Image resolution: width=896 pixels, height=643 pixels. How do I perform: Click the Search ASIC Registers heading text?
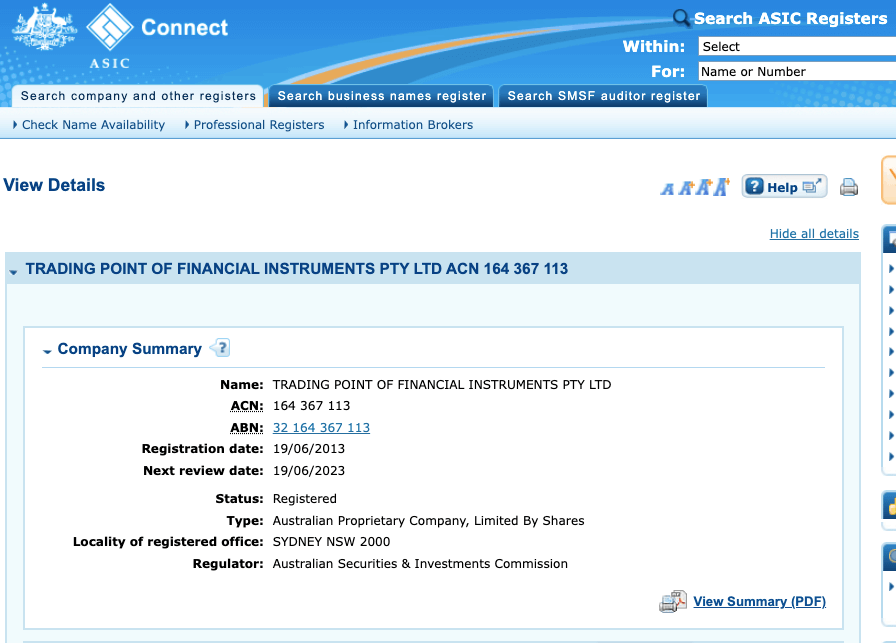[790, 18]
